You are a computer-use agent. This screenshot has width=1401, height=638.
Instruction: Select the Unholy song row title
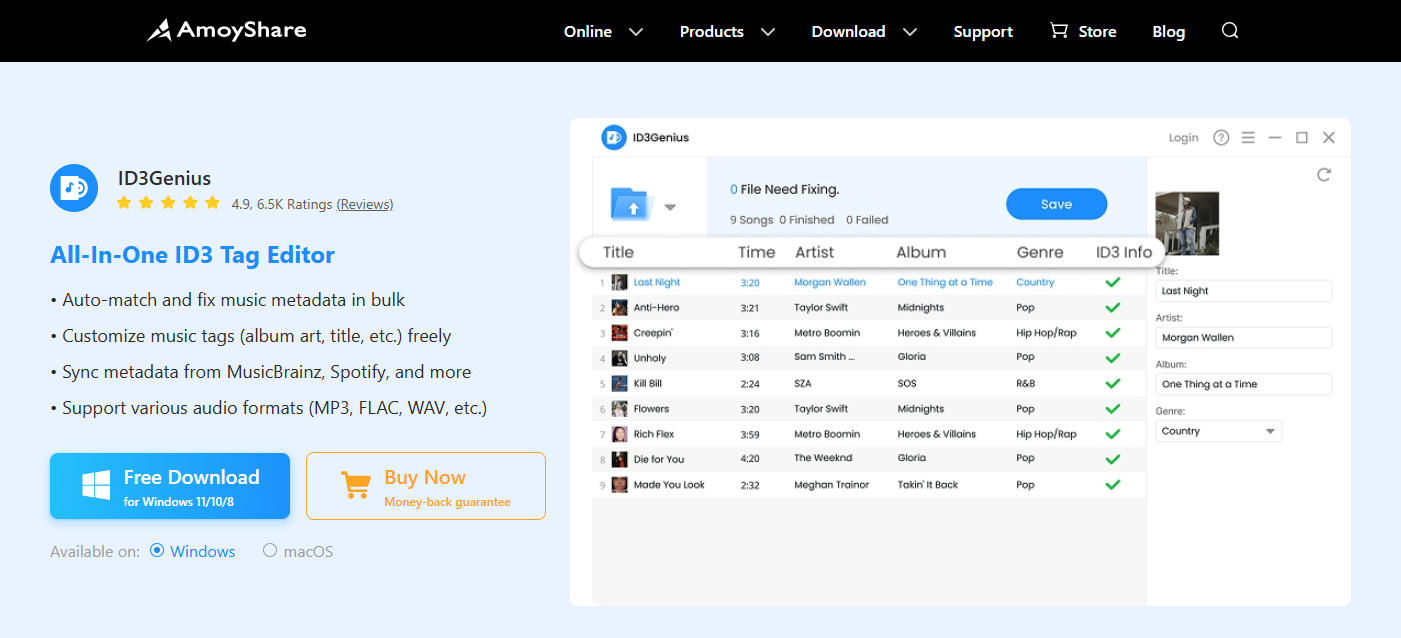point(650,358)
